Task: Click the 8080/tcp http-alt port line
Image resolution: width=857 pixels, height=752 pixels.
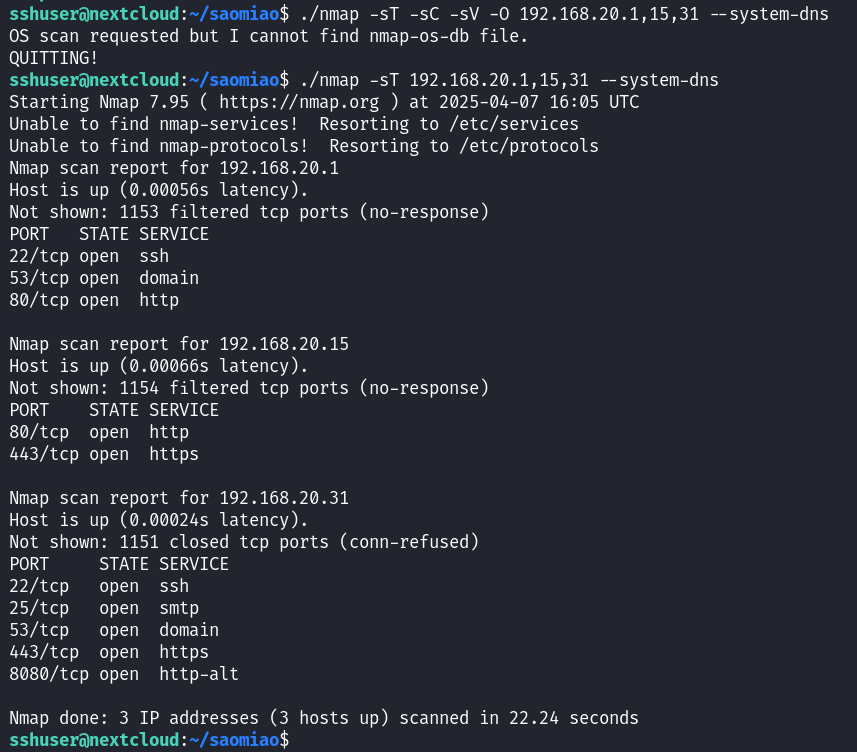Action: pos(124,674)
